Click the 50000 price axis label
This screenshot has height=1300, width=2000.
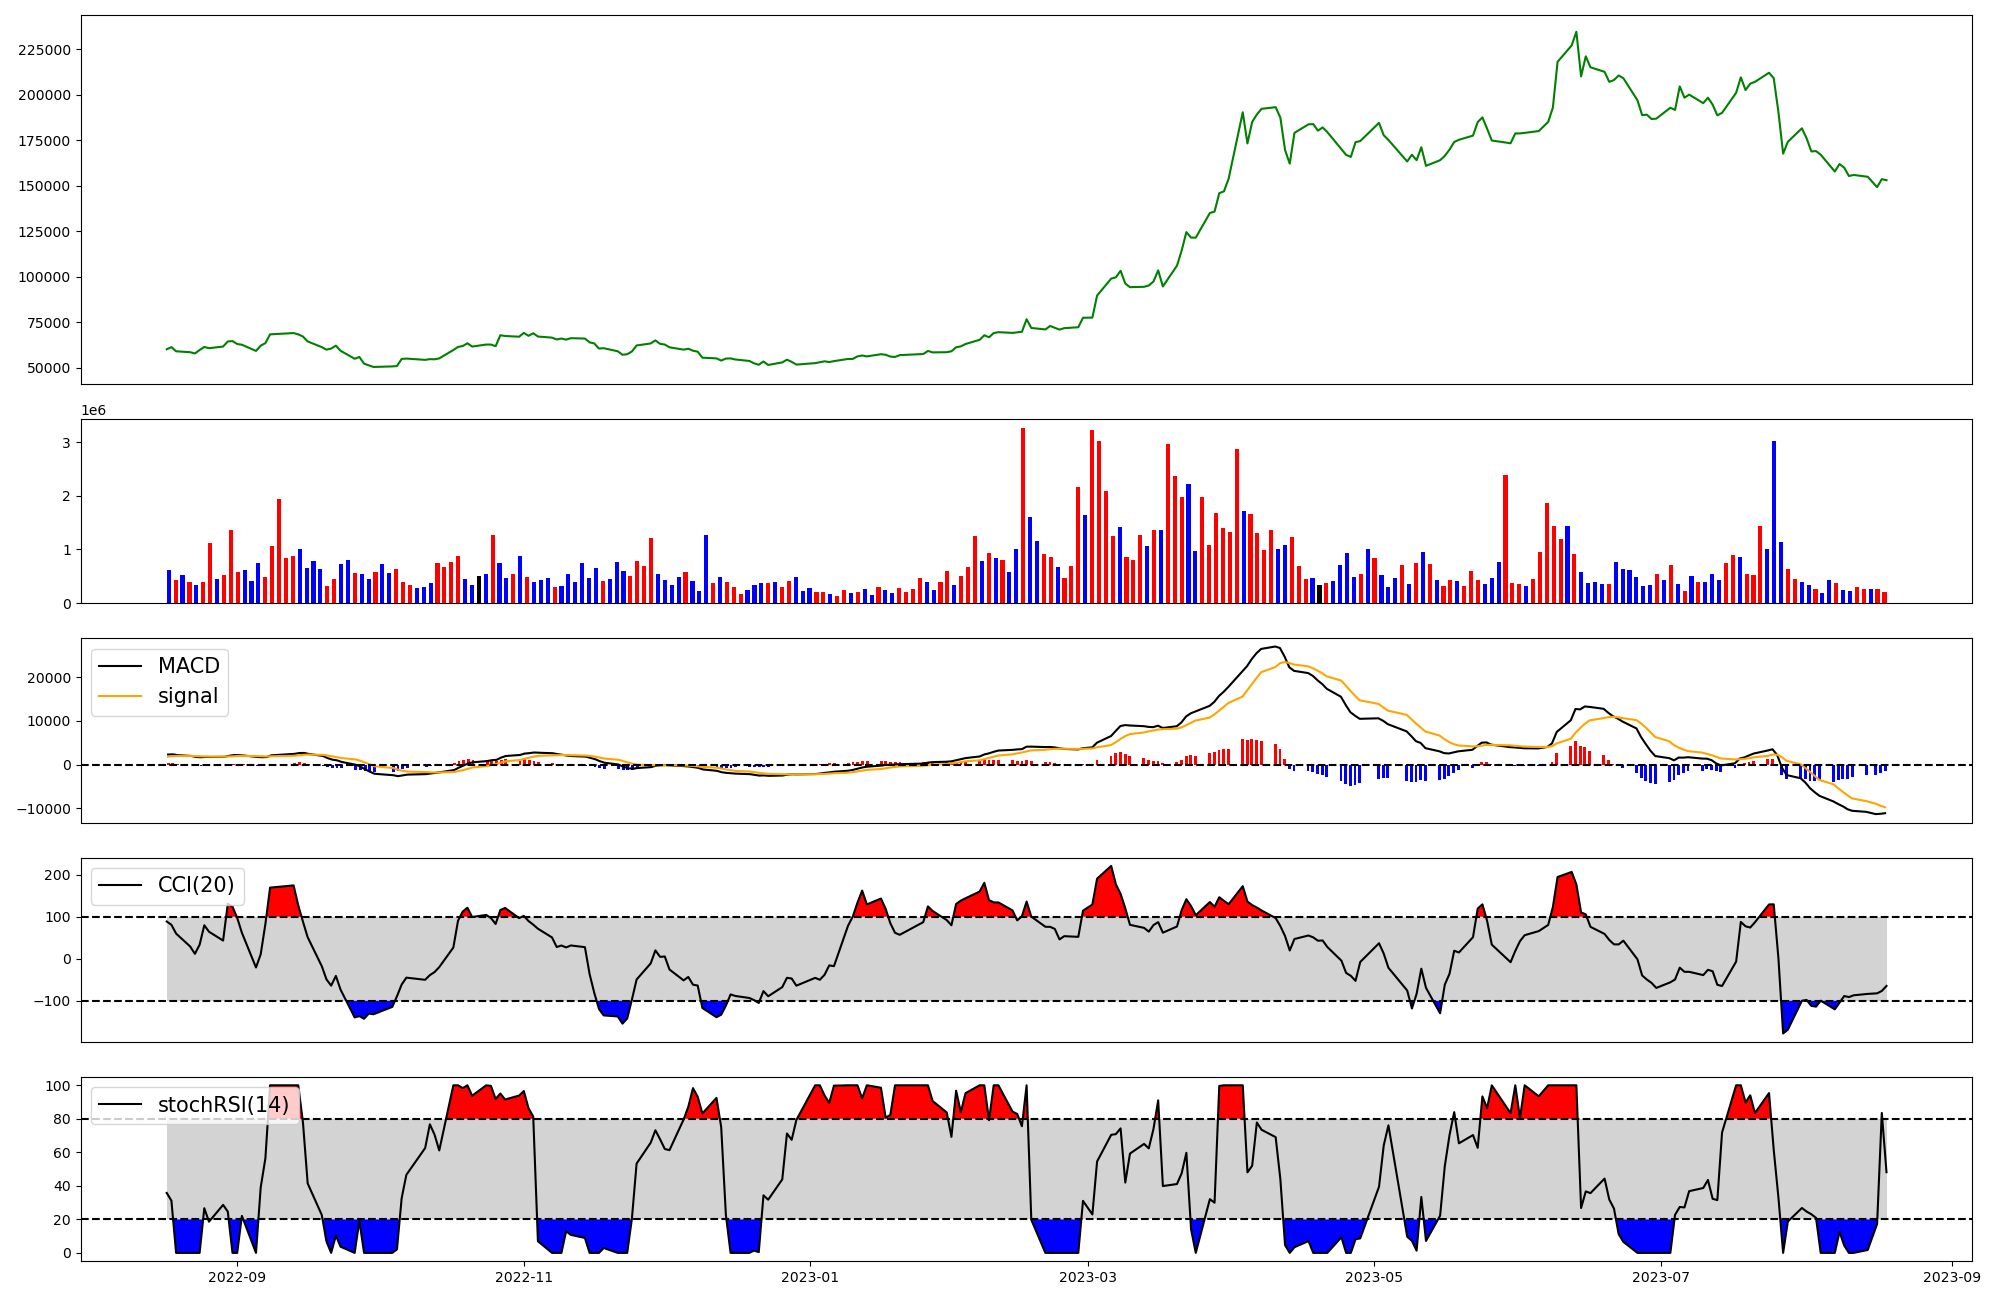[x=48, y=368]
